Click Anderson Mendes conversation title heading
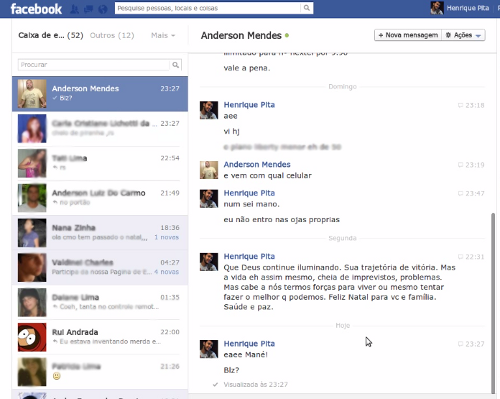Image resolution: width=500 pixels, height=399 pixels. coord(241,35)
